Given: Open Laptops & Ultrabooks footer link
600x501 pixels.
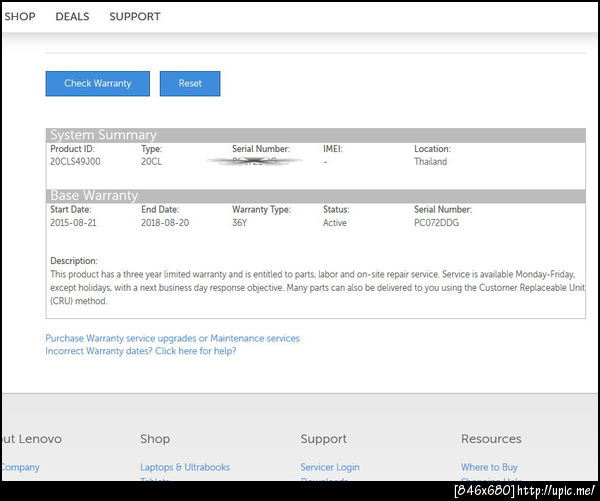Looking at the screenshot, I should tap(185, 467).
